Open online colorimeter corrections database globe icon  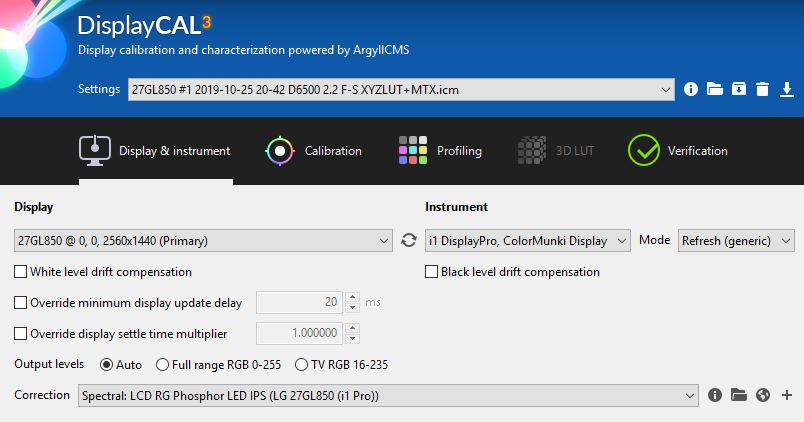(x=763, y=395)
